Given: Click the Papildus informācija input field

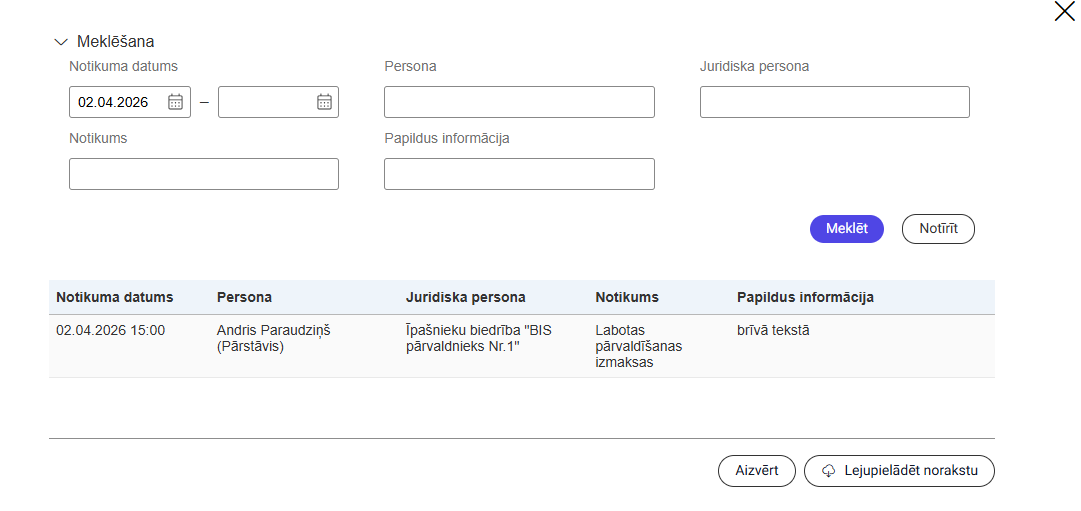Looking at the screenshot, I should tap(519, 174).
